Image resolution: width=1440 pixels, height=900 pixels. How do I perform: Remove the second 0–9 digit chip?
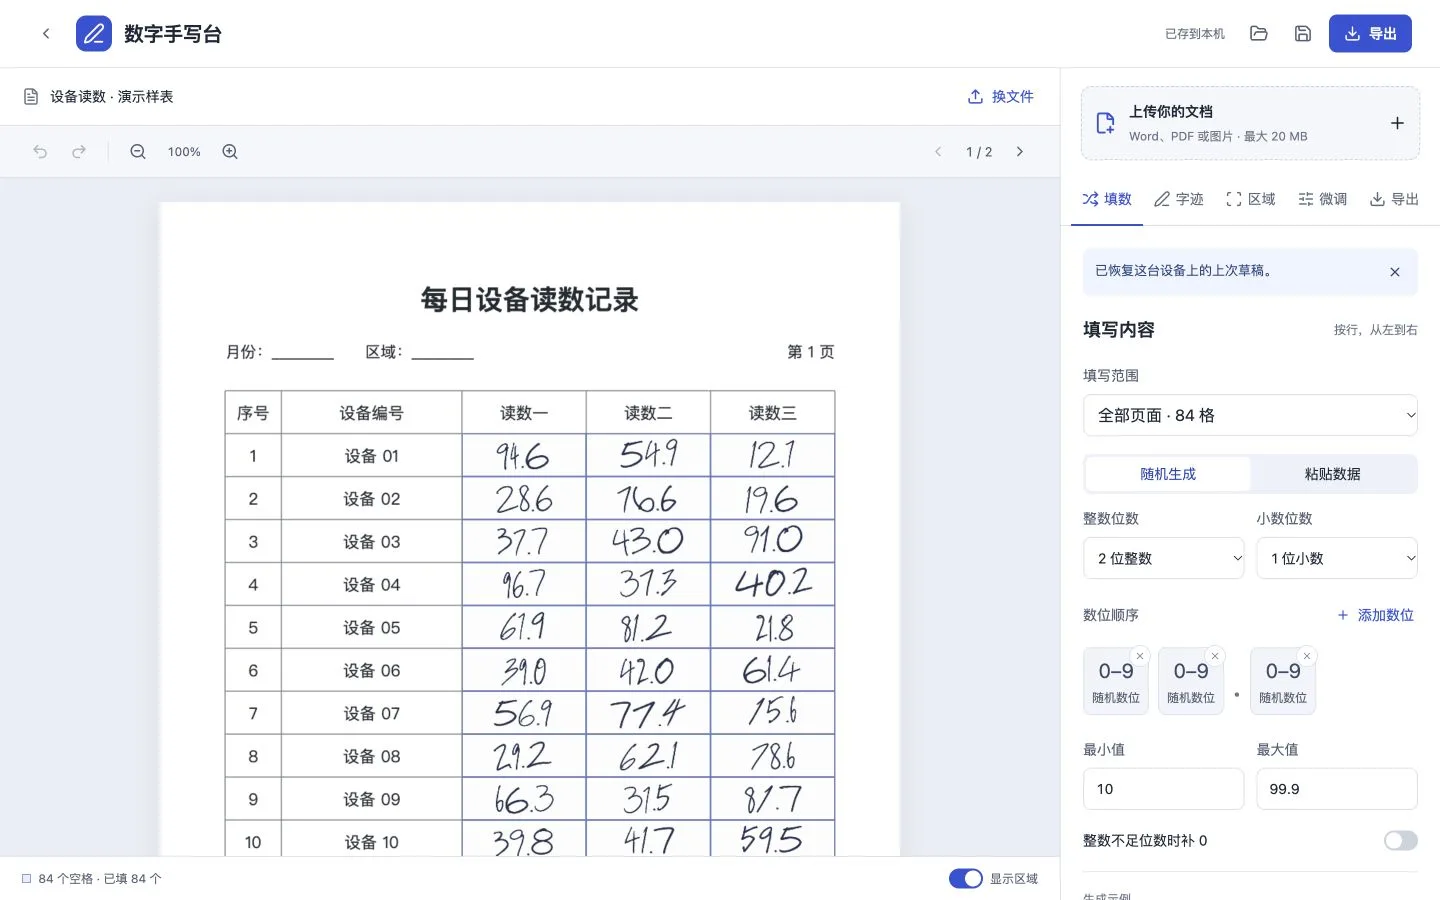point(1215,656)
